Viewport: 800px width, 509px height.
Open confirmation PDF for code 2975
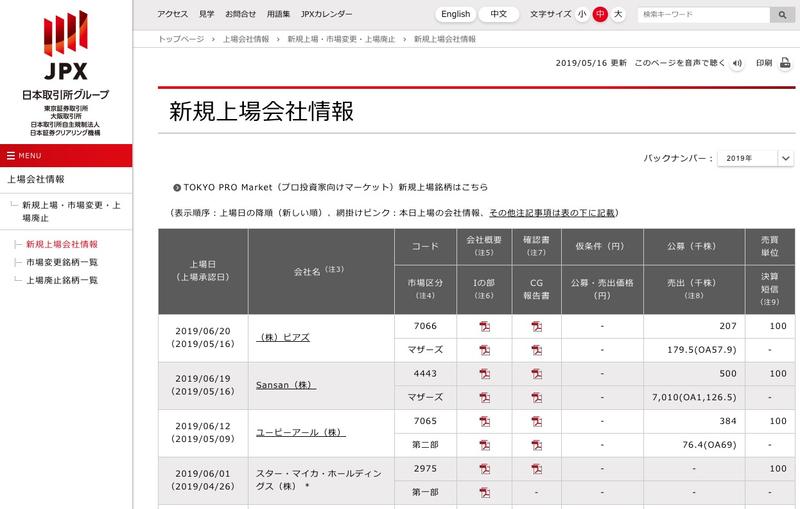[536, 469]
